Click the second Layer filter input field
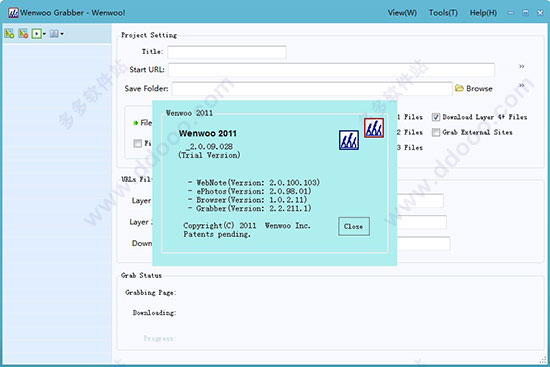 point(422,222)
